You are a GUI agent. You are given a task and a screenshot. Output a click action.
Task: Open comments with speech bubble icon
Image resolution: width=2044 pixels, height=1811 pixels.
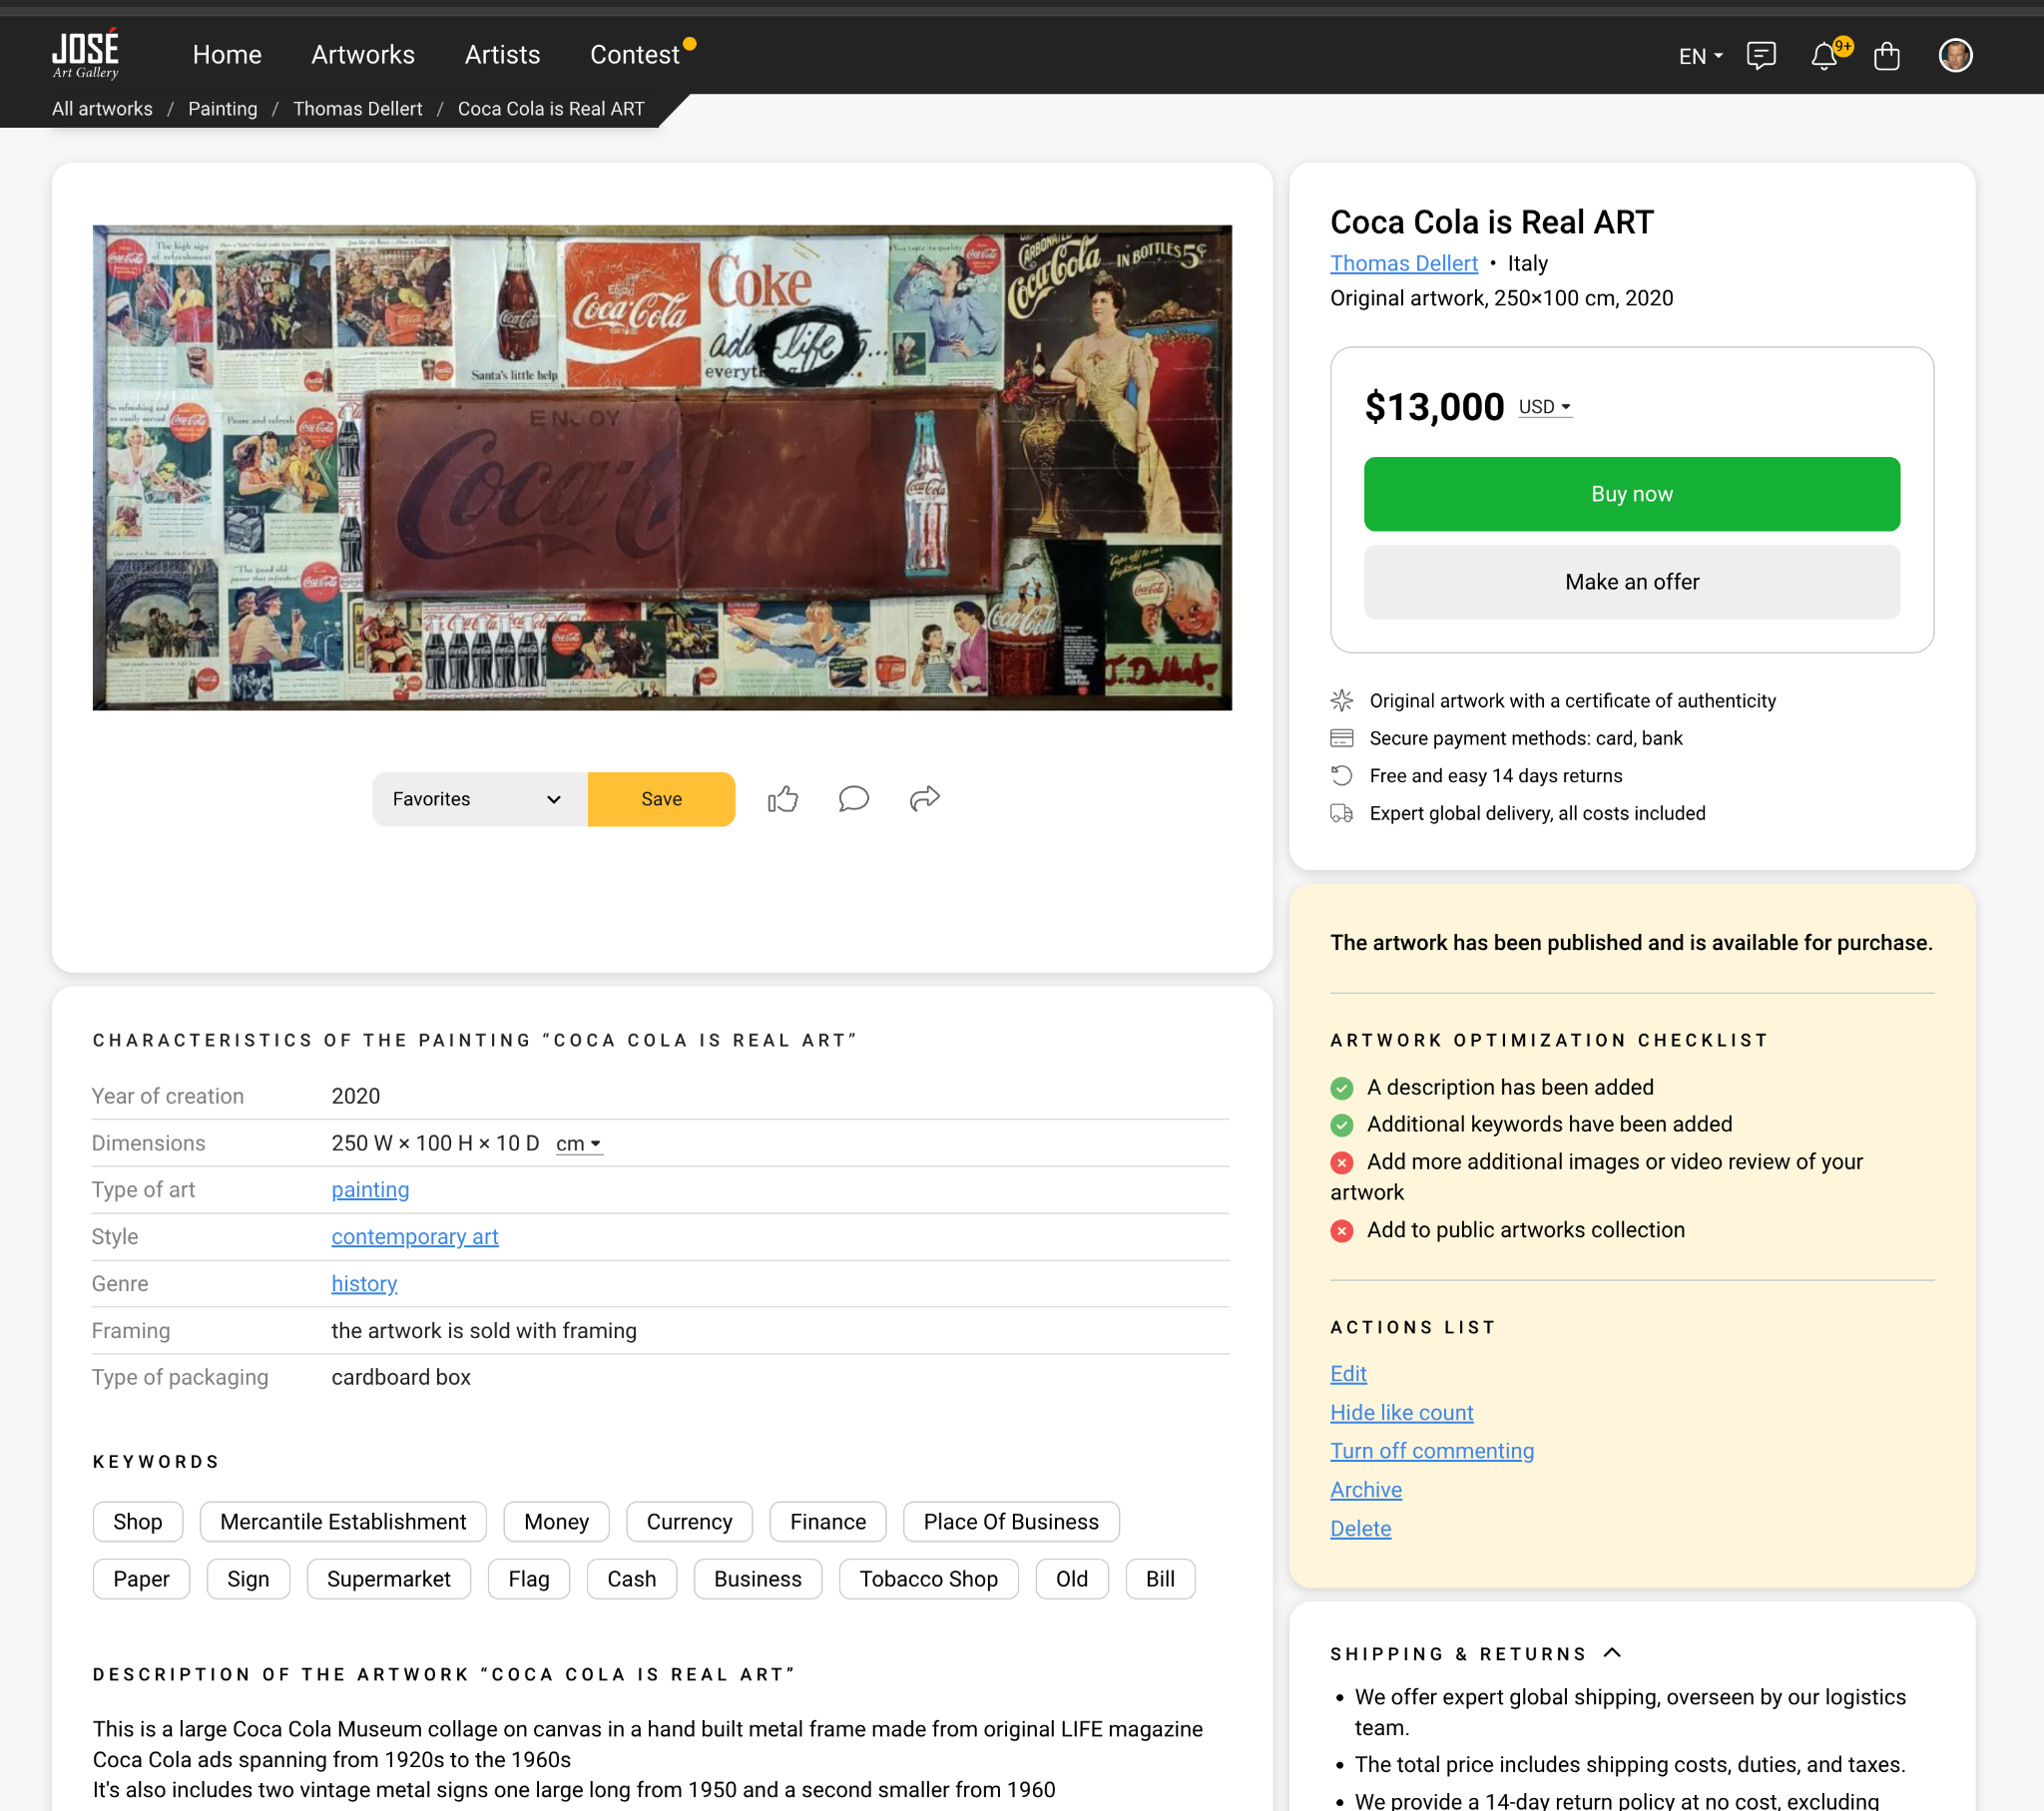tap(853, 799)
